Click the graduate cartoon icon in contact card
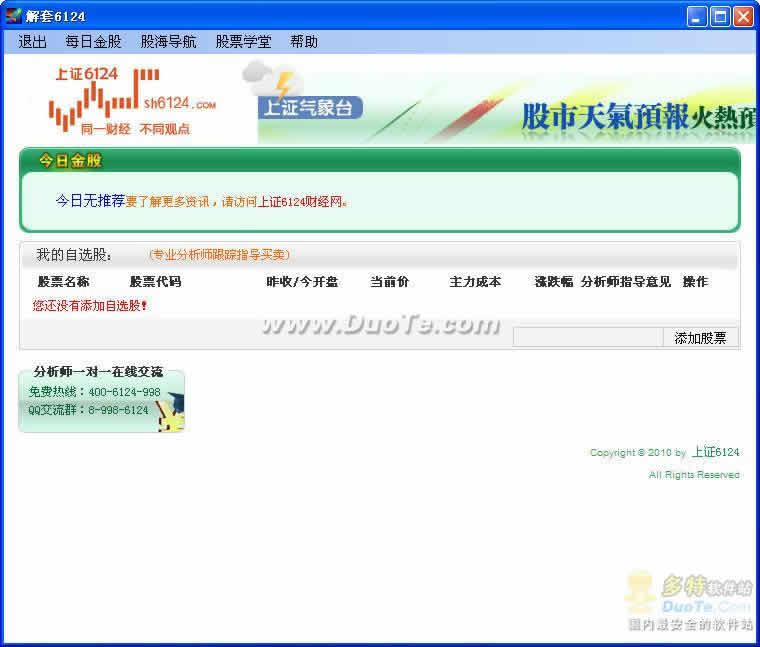760x647 pixels. pos(171,412)
